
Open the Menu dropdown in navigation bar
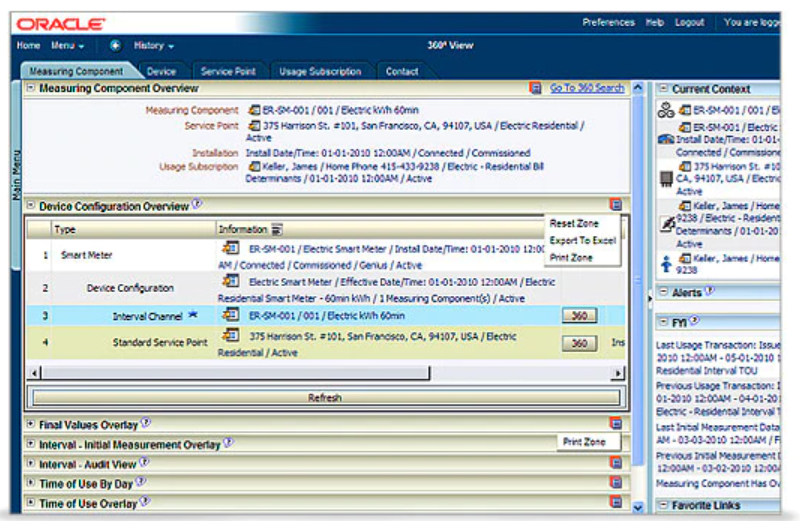(67, 45)
